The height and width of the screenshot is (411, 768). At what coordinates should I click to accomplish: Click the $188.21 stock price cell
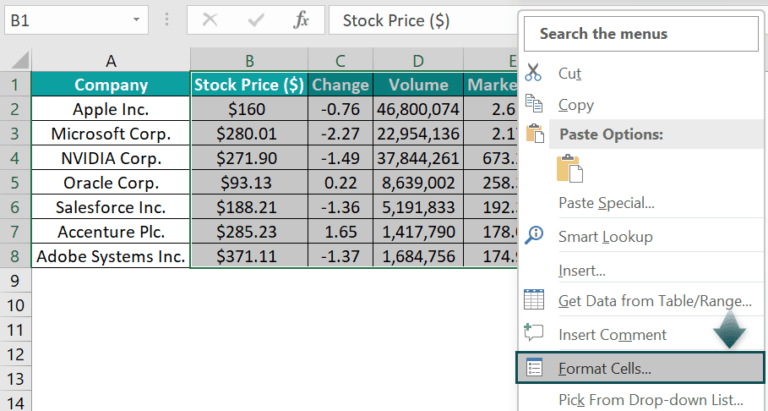pyautogui.click(x=249, y=207)
